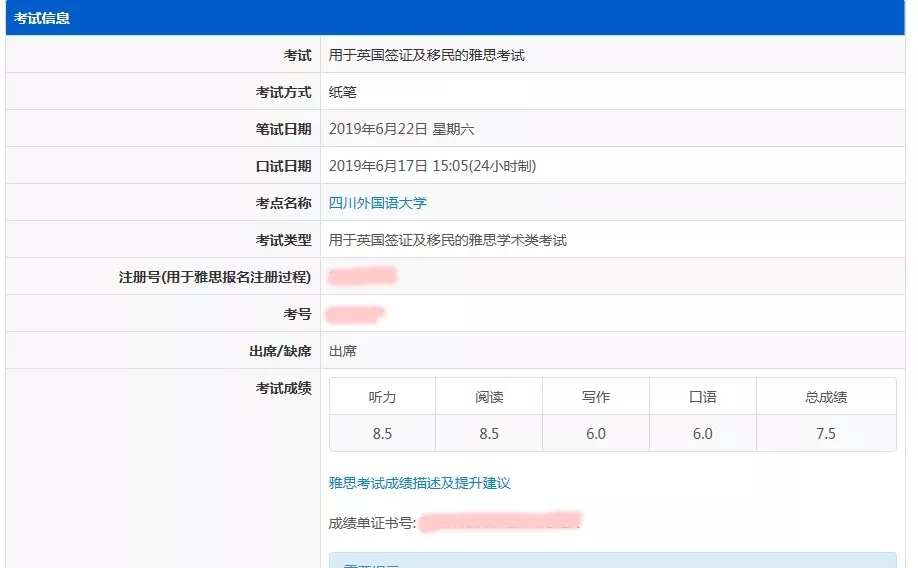Click the 总成绩 column header
This screenshot has height=568, width=918.
(826, 397)
